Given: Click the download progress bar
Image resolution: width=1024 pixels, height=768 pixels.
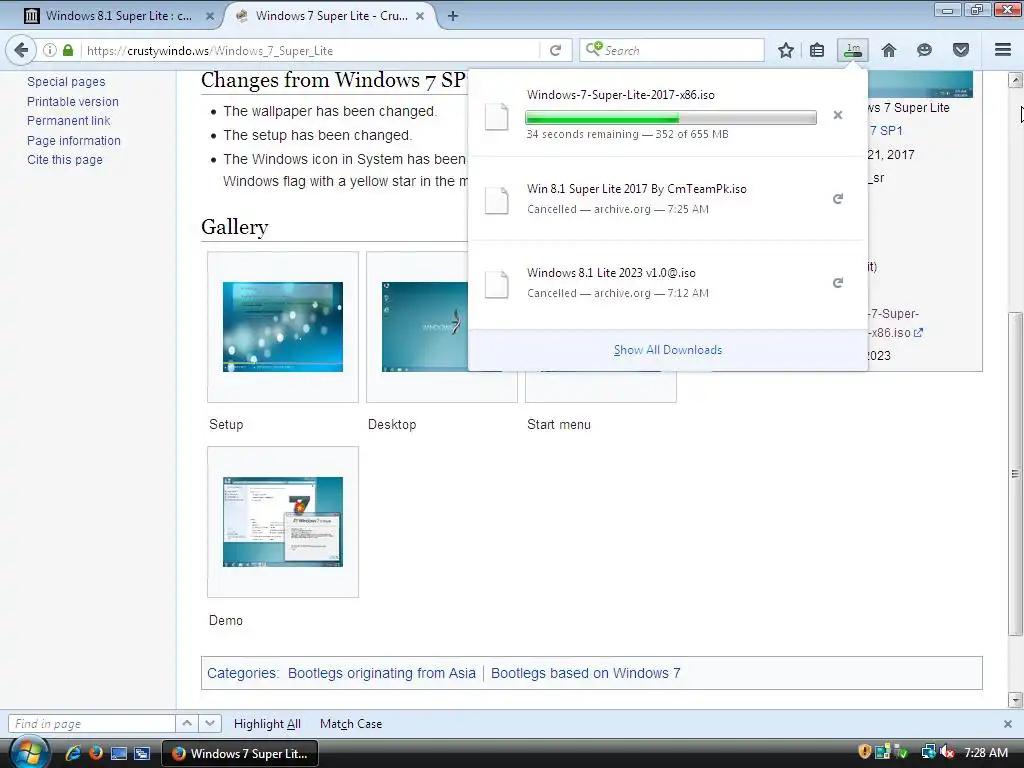Looking at the screenshot, I should click(671, 118).
